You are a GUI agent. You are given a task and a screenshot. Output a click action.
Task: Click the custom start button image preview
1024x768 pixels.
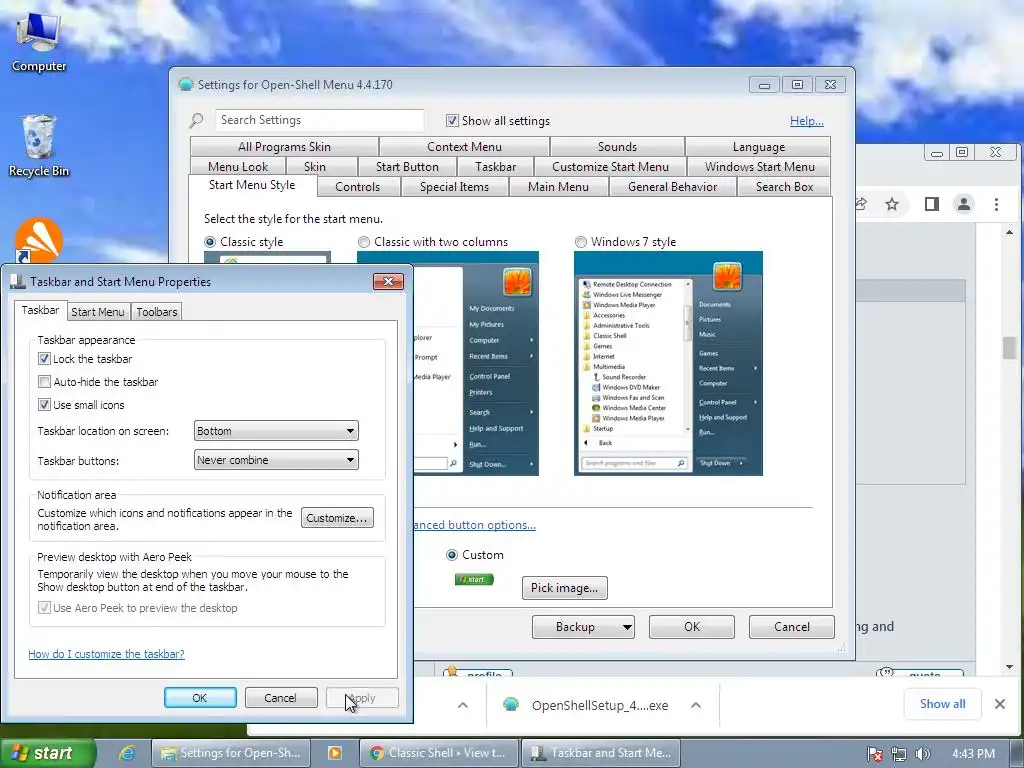click(x=474, y=579)
